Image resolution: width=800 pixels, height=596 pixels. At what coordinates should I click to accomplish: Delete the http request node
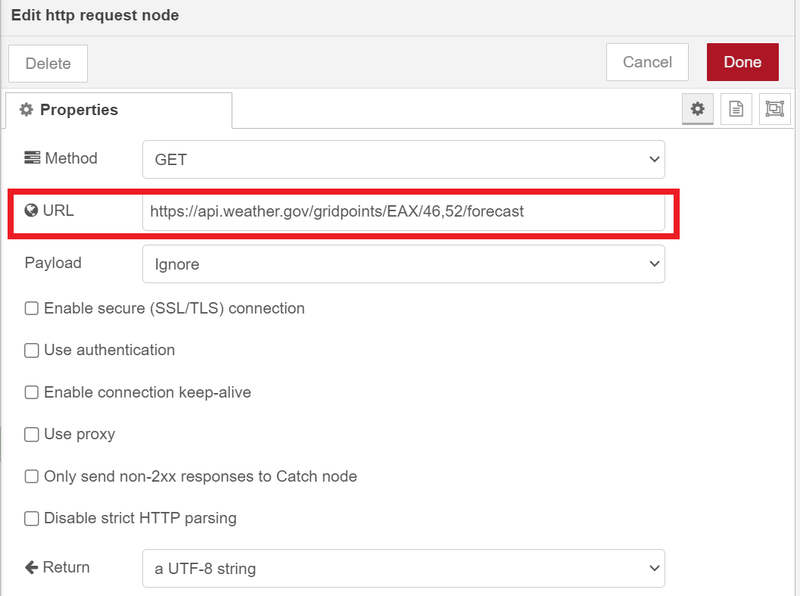click(47, 63)
